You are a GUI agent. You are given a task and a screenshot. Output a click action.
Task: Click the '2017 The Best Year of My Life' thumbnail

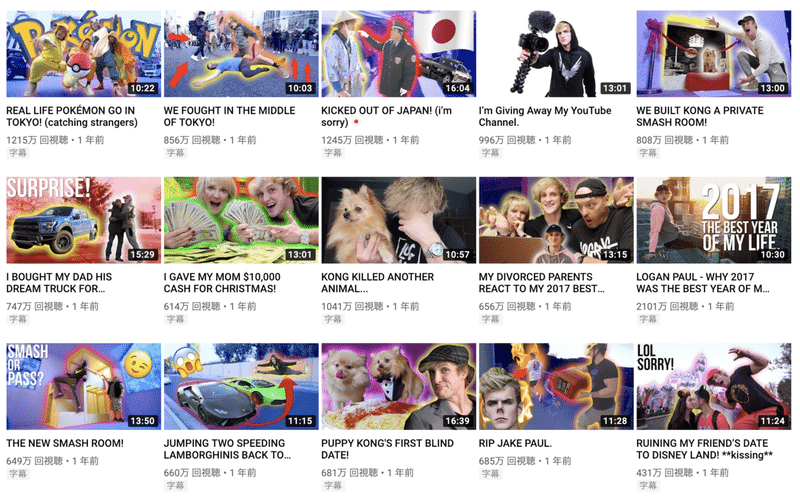(x=714, y=220)
